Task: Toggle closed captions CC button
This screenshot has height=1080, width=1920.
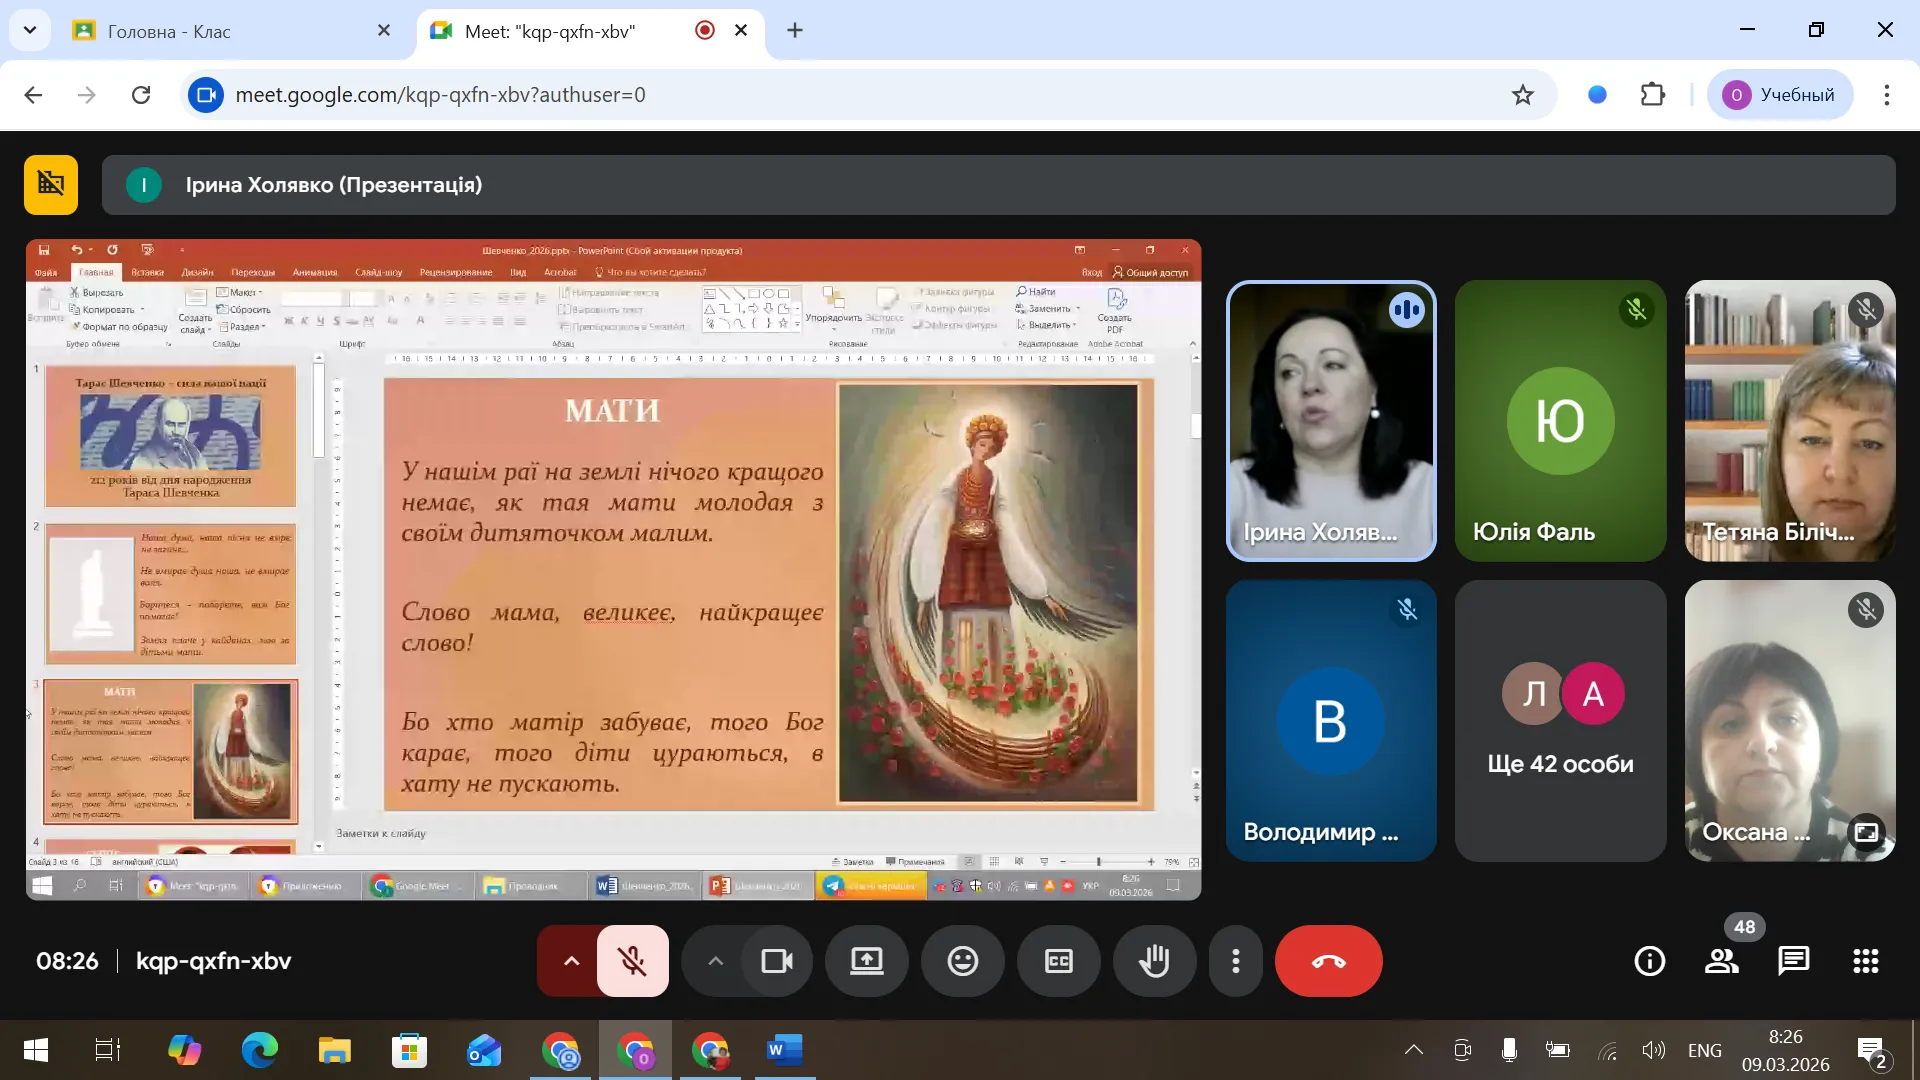Action: point(1058,961)
